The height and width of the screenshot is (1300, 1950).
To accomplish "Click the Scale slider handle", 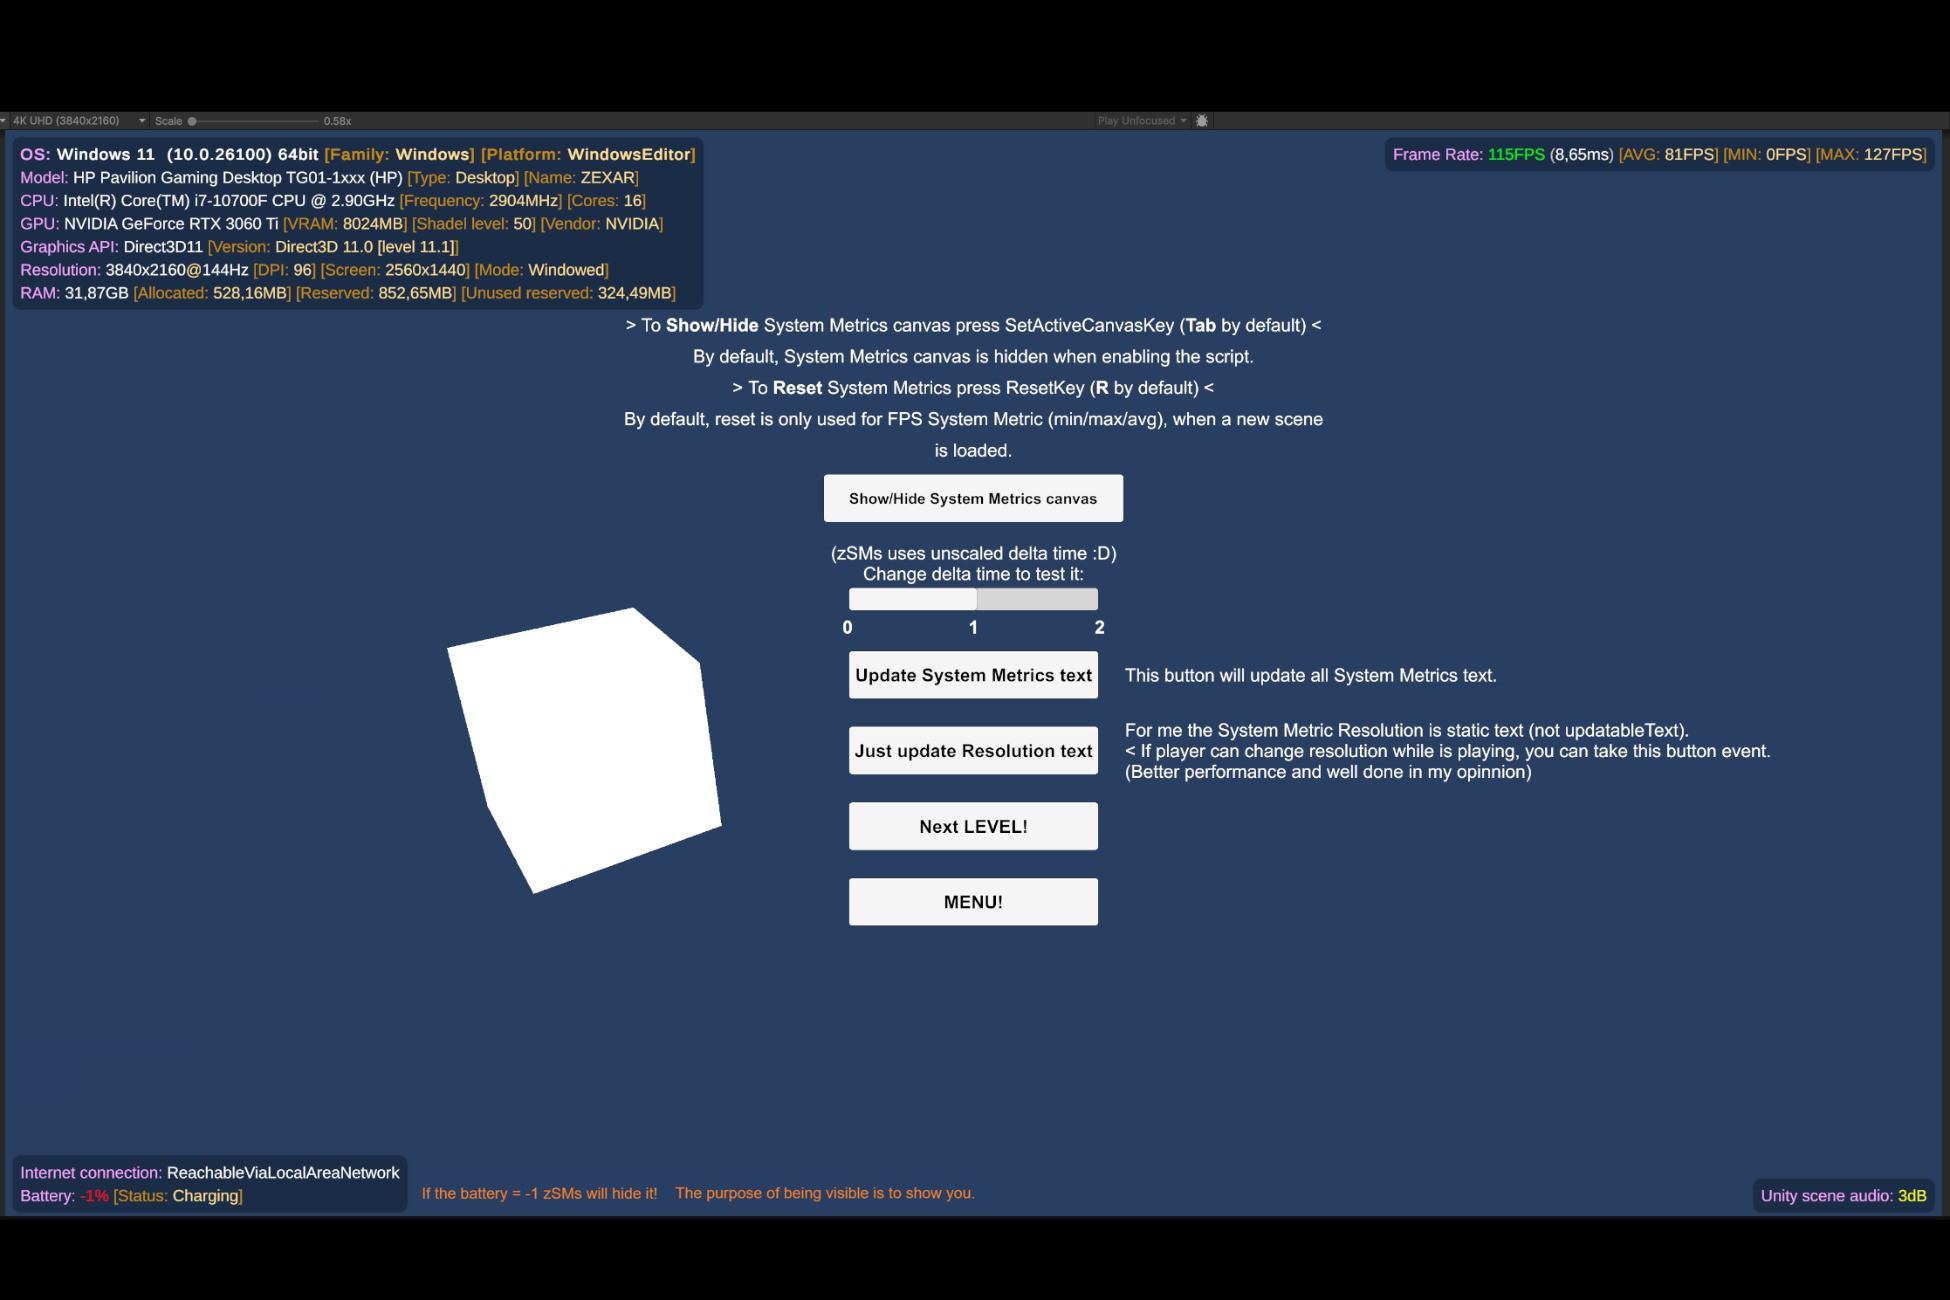I will pos(192,121).
